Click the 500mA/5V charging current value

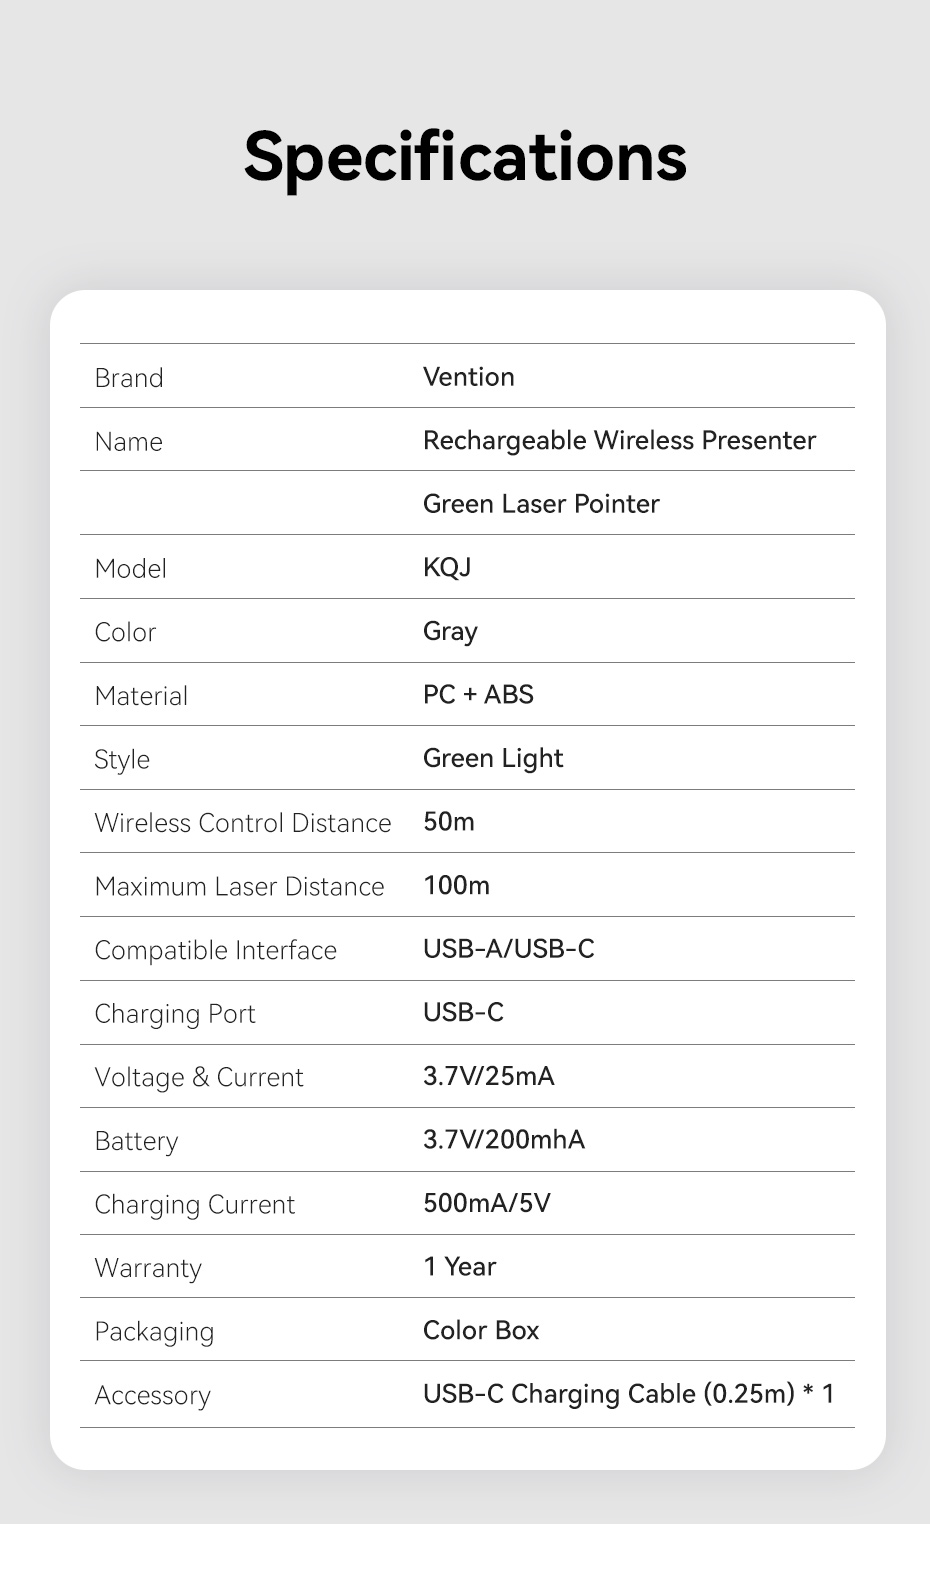(x=487, y=1203)
